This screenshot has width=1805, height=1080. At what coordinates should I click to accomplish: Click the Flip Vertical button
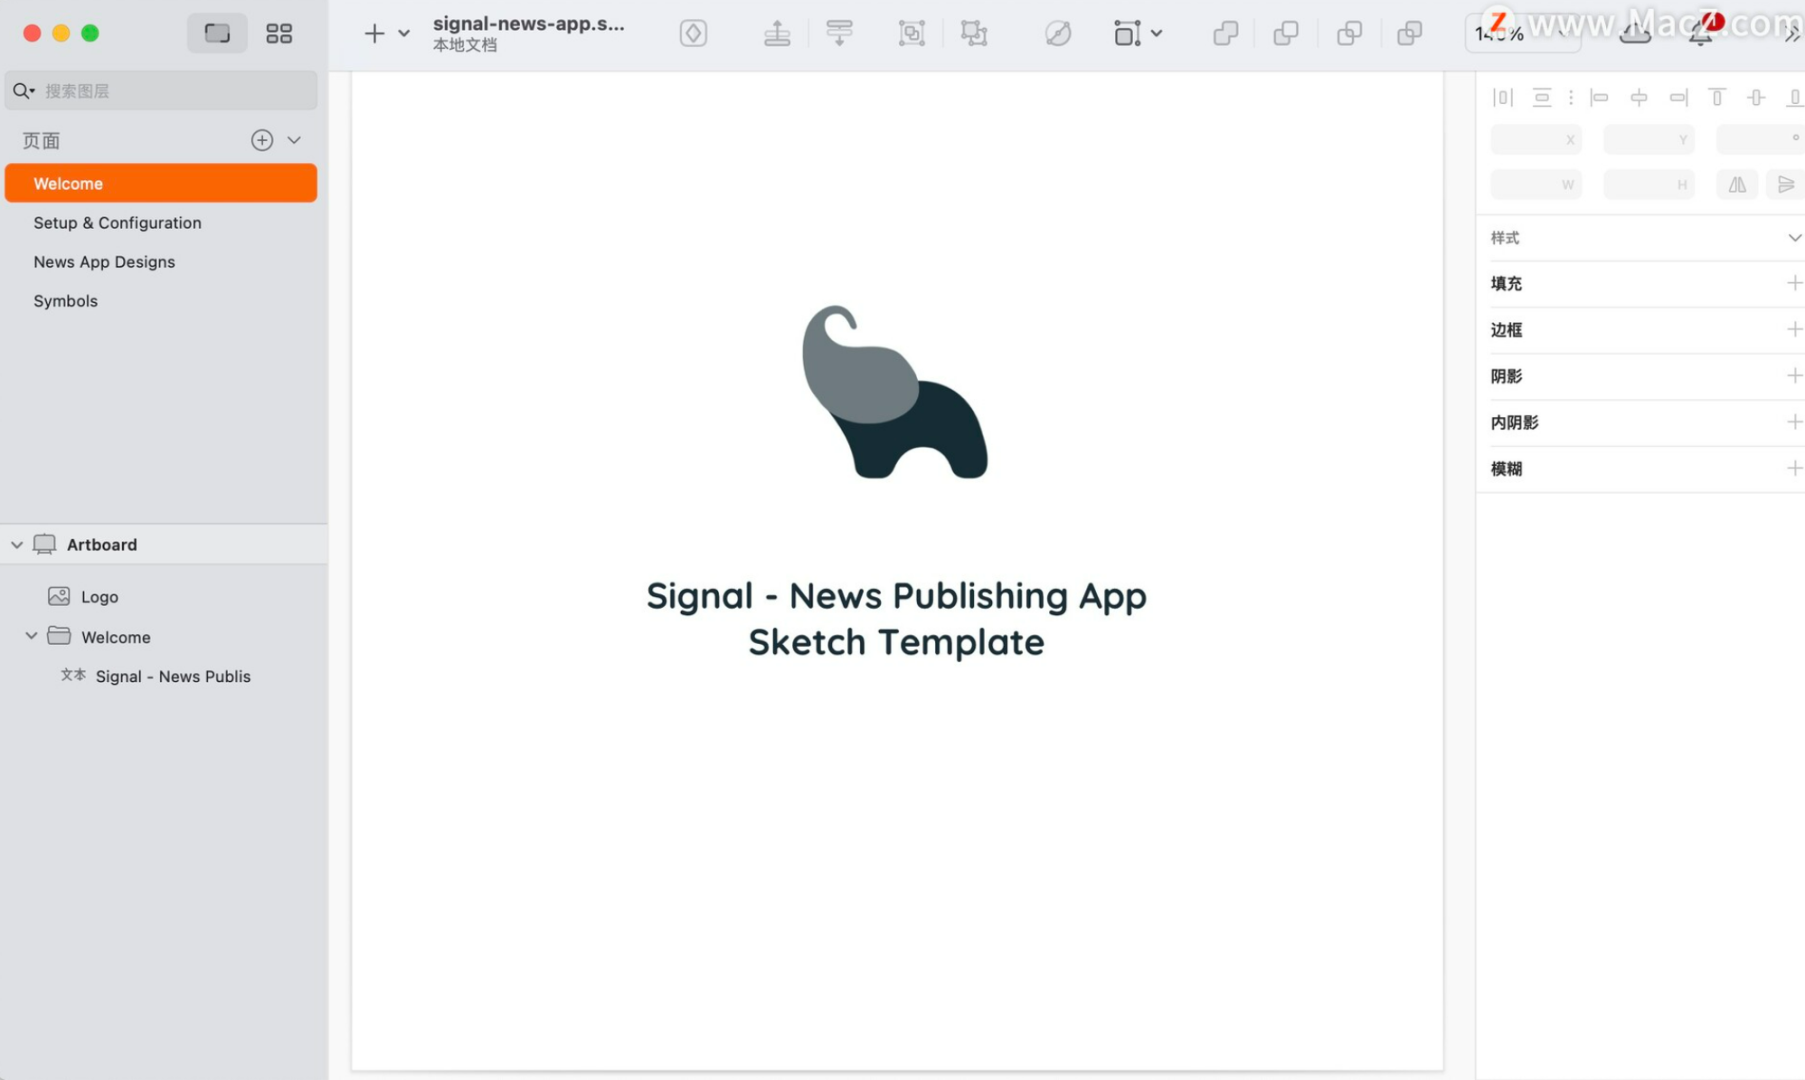click(x=1785, y=184)
